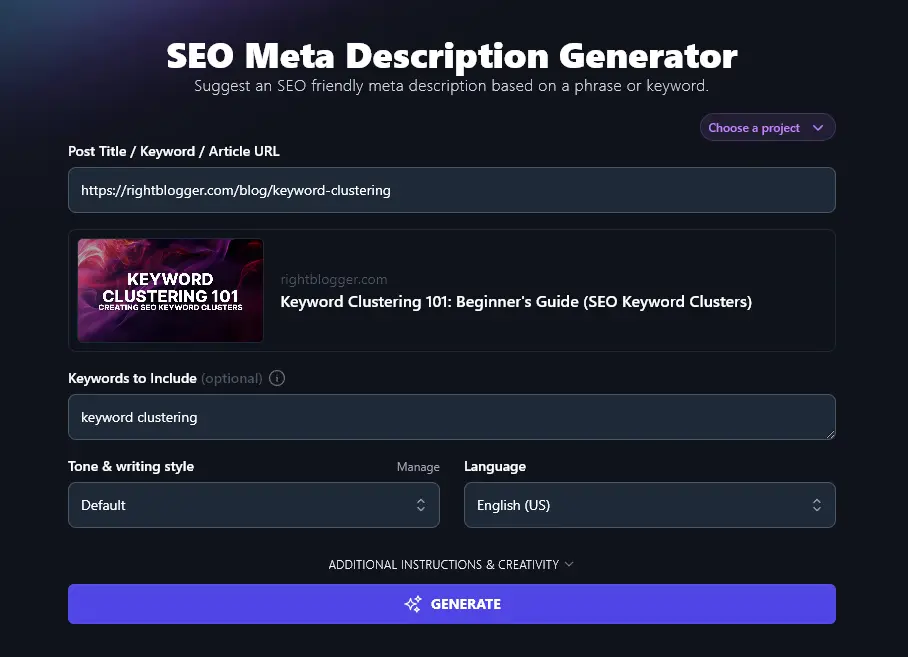Open the English (US) language dropdown
Viewport: 908px width, 657px height.
point(649,505)
